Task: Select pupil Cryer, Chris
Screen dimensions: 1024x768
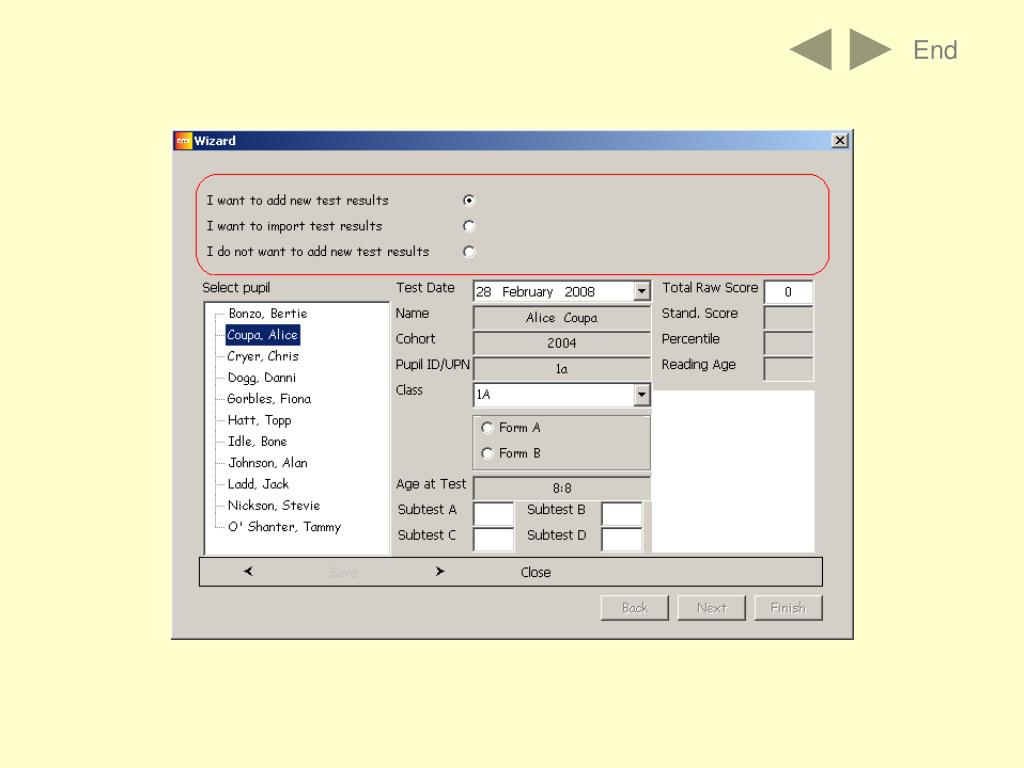Action: (x=263, y=357)
